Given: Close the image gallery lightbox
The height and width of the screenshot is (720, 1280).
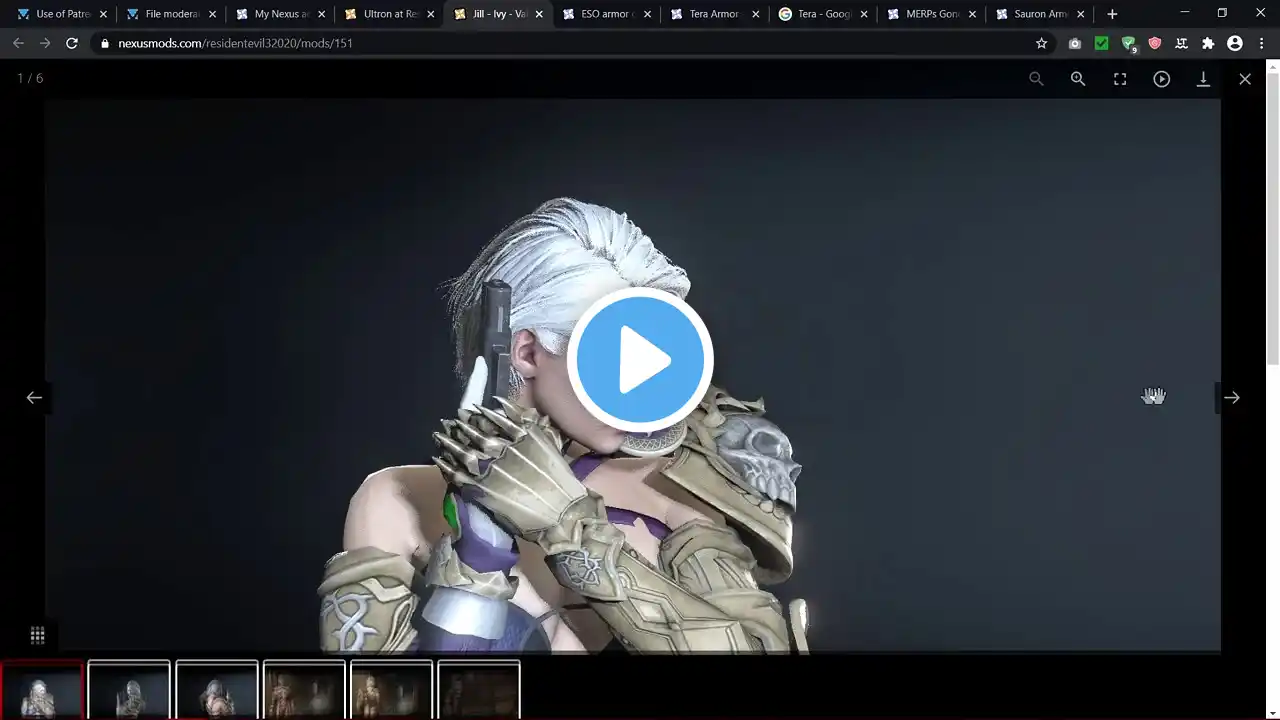Looking at the screenshot, I should 1245,79.
